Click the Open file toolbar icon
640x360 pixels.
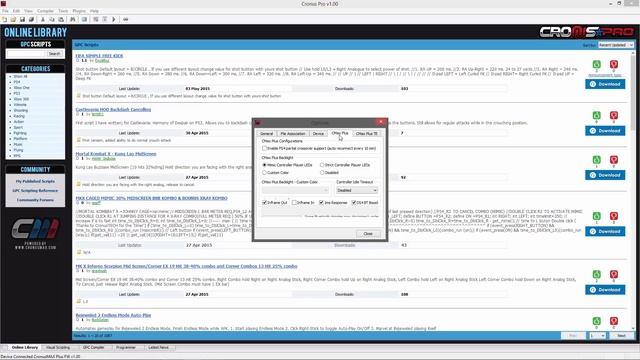(x=13, y=19)
